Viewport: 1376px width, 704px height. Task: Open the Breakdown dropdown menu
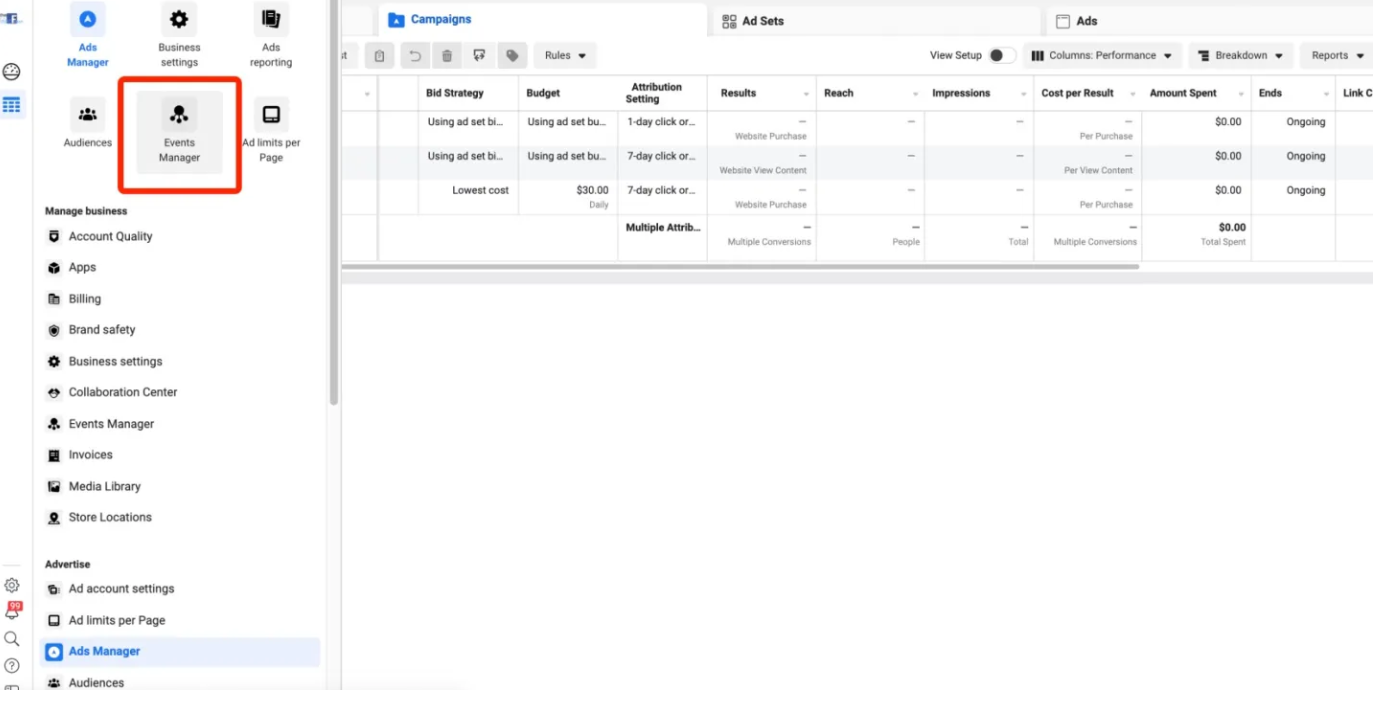[1240, 56]
